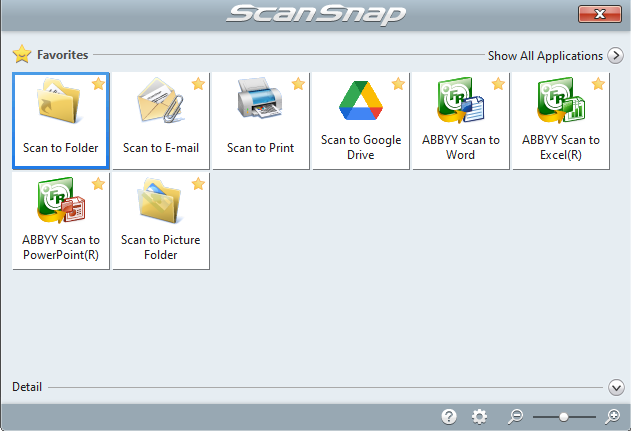Viewport: 631px width, 431px height.
Task: Click the icon size slider handle
Action: [564, 417]
